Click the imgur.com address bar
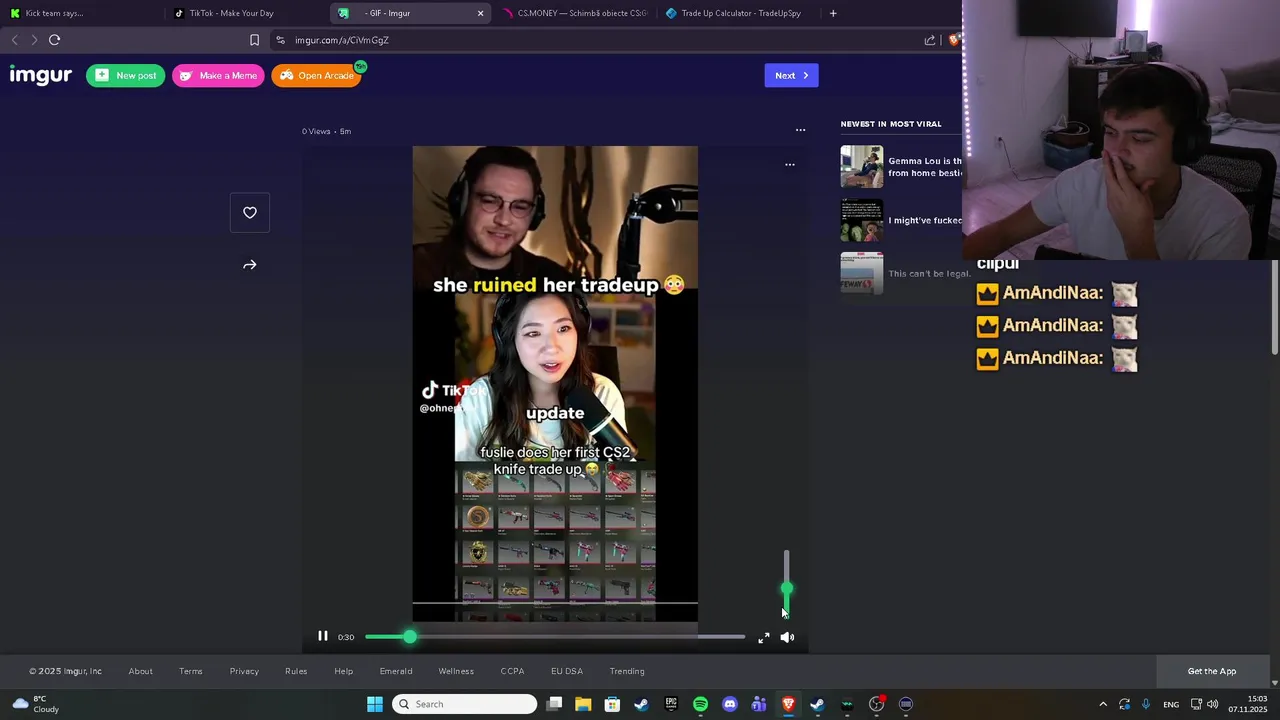Screen dimensions: 1280x720 tap(600, 40)
